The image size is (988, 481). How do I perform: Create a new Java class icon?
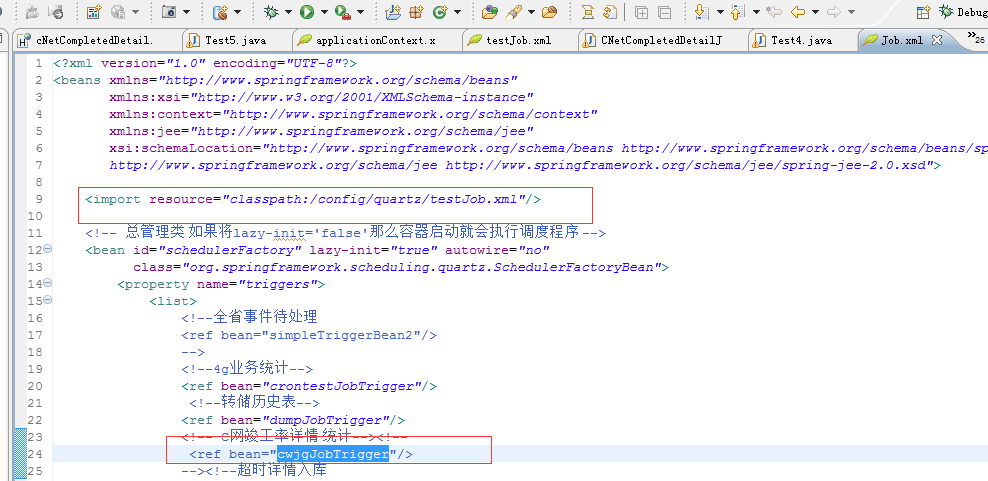440,11
